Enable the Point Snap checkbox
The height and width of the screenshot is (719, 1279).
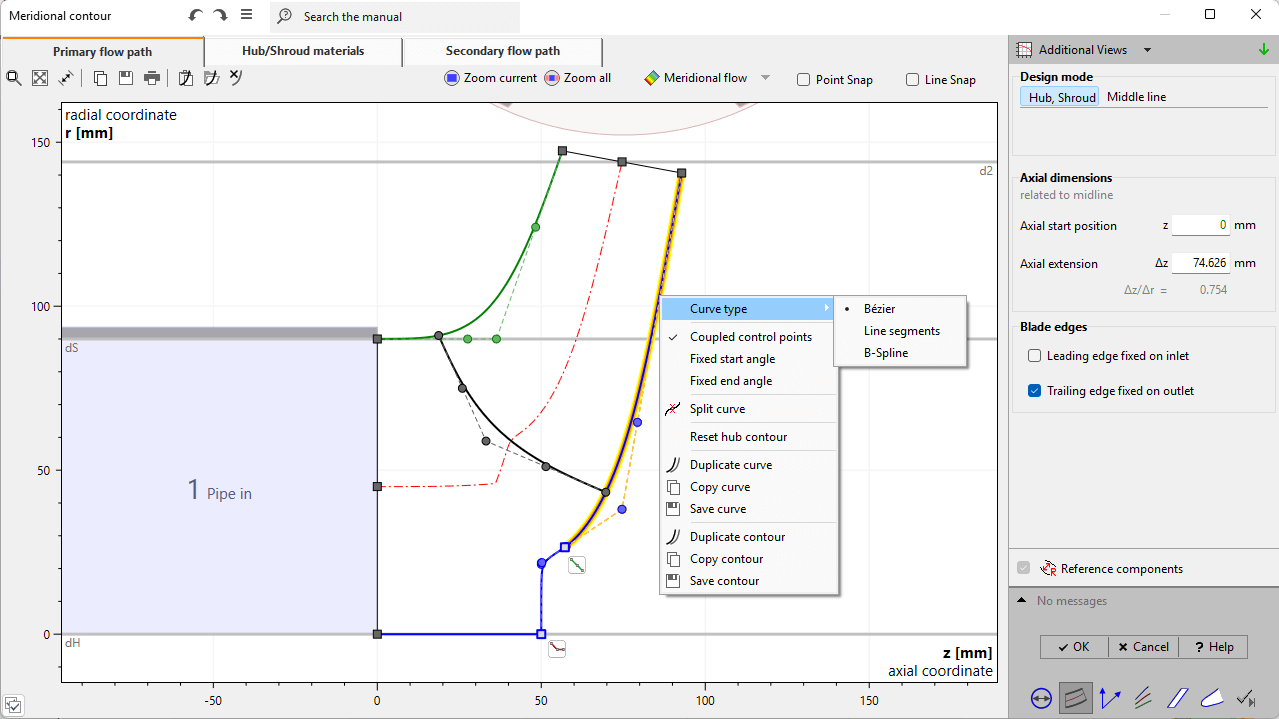804,80
